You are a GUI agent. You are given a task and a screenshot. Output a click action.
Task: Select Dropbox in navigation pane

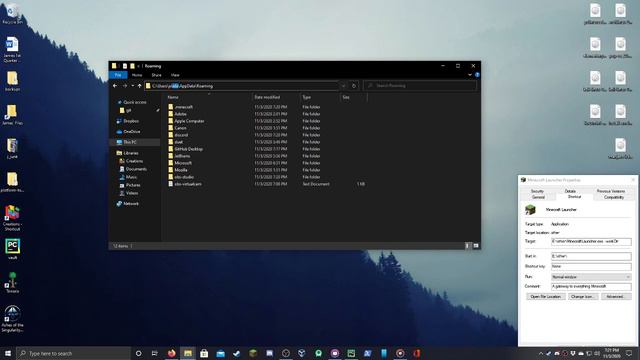[131, 121]
